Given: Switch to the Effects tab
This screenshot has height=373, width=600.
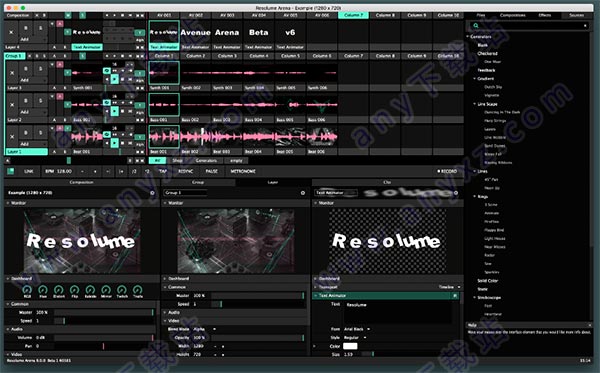Looking at the screenshot, I should (x=545, y=15).
